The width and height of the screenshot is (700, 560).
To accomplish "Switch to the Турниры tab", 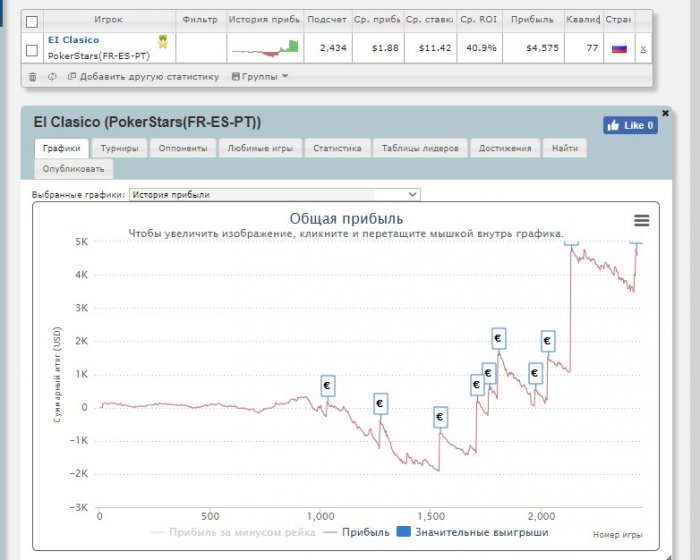I will click(x=119, y=148).
